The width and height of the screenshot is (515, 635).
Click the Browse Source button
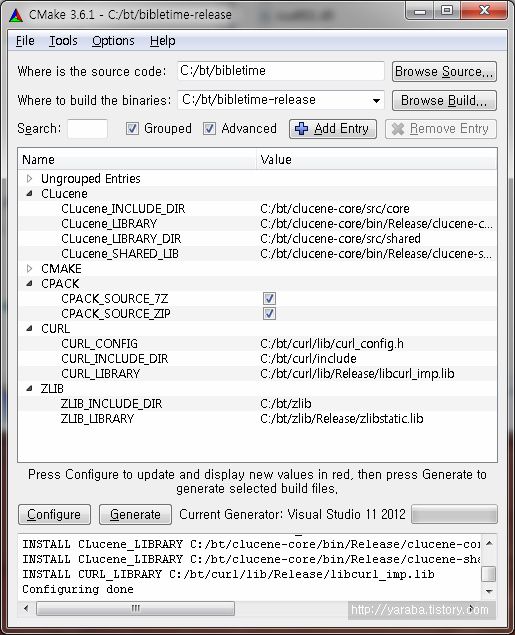click(x=444, y=72)
